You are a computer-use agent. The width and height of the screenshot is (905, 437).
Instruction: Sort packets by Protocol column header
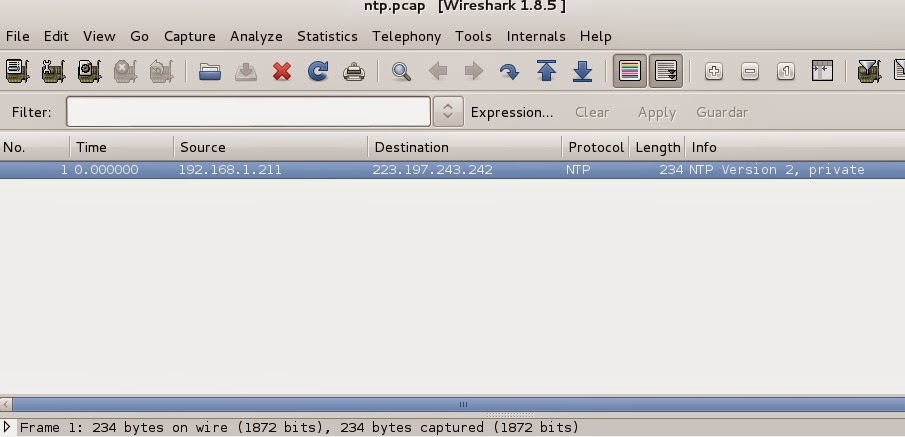pos(595,147)
